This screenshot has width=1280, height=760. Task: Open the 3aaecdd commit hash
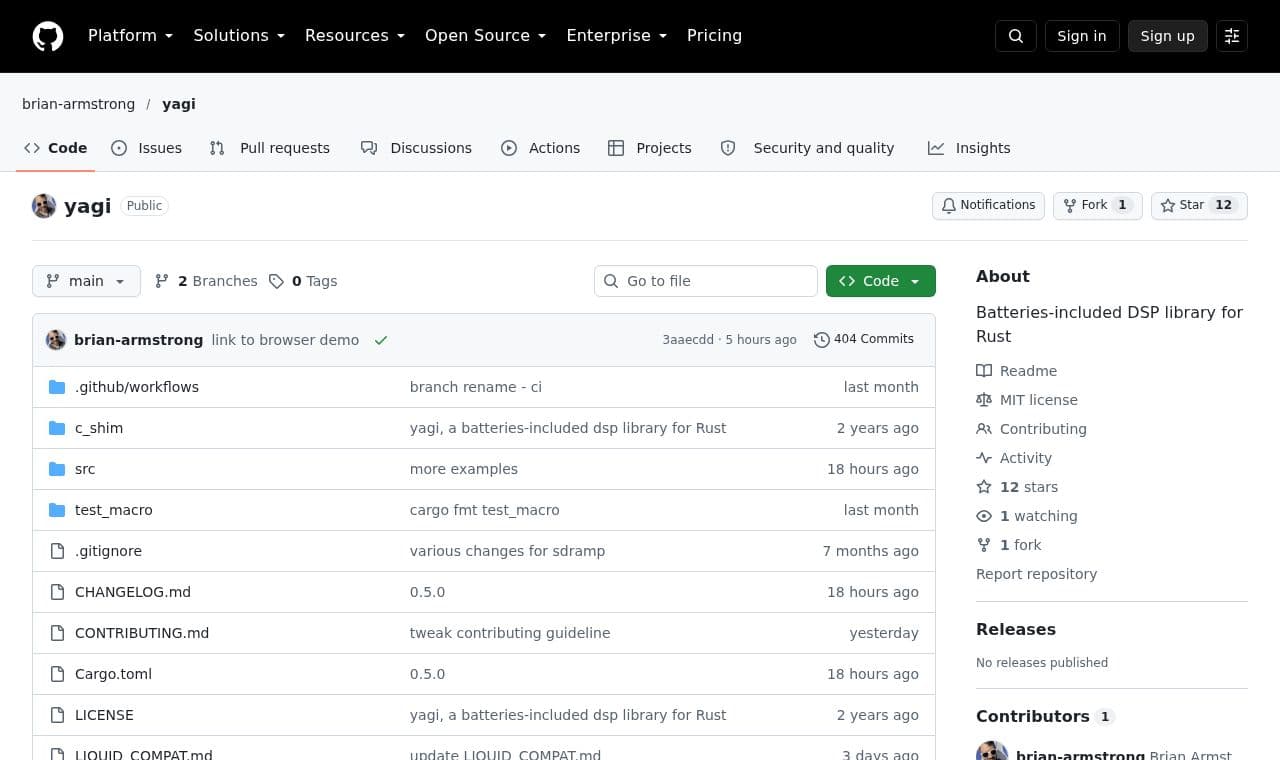[x=688, y=340]
